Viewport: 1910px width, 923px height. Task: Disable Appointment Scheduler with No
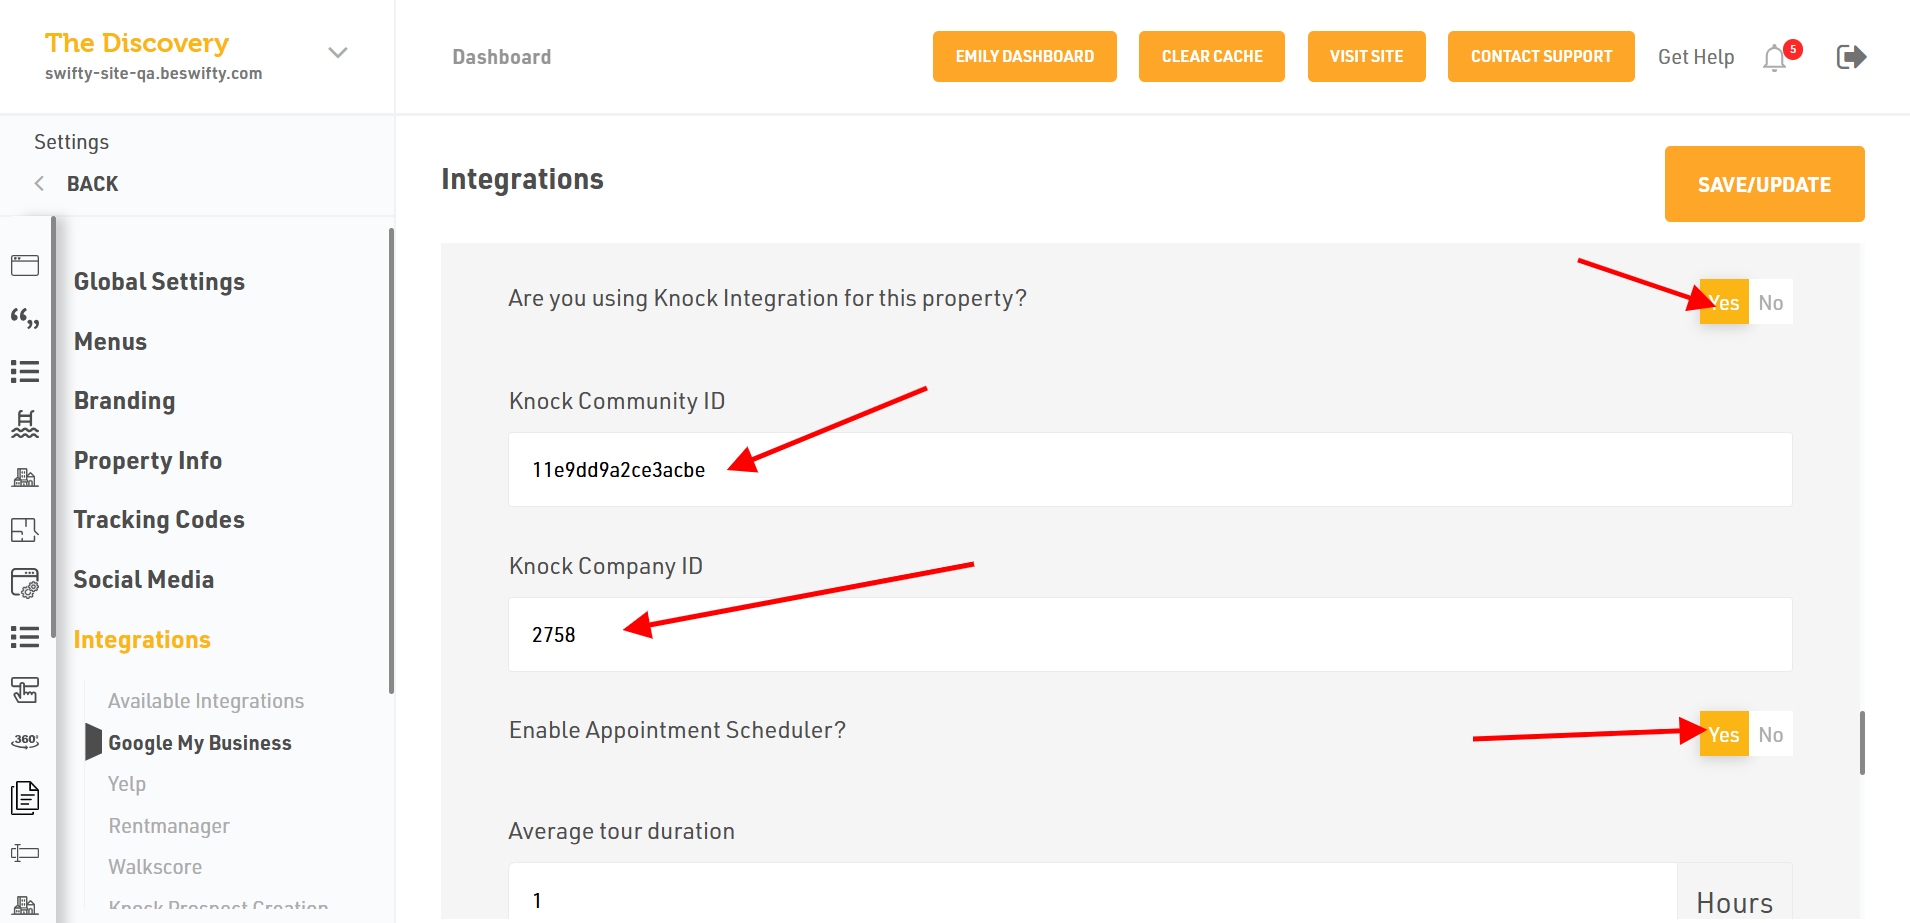pyautogui.click(x=1770, y=735)
